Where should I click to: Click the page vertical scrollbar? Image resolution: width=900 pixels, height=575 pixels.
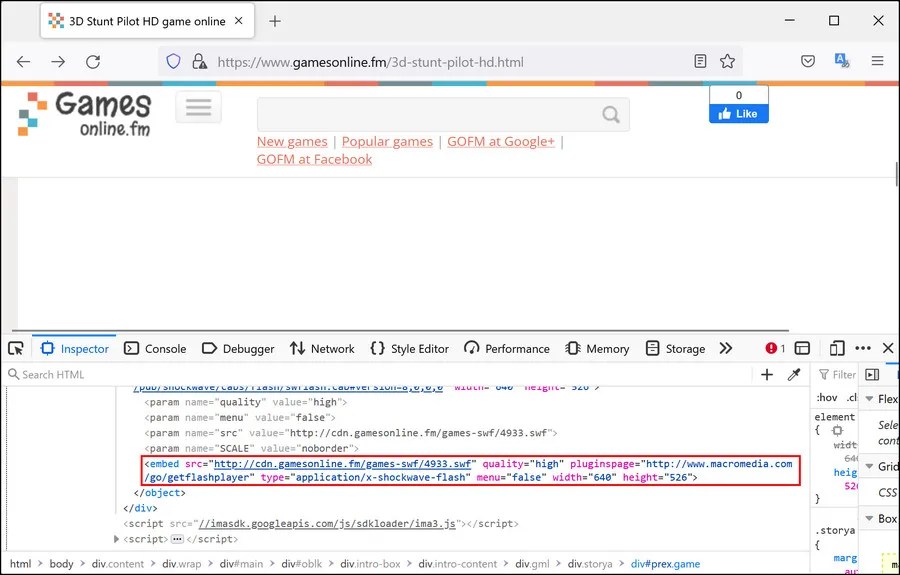coord(897,174)
